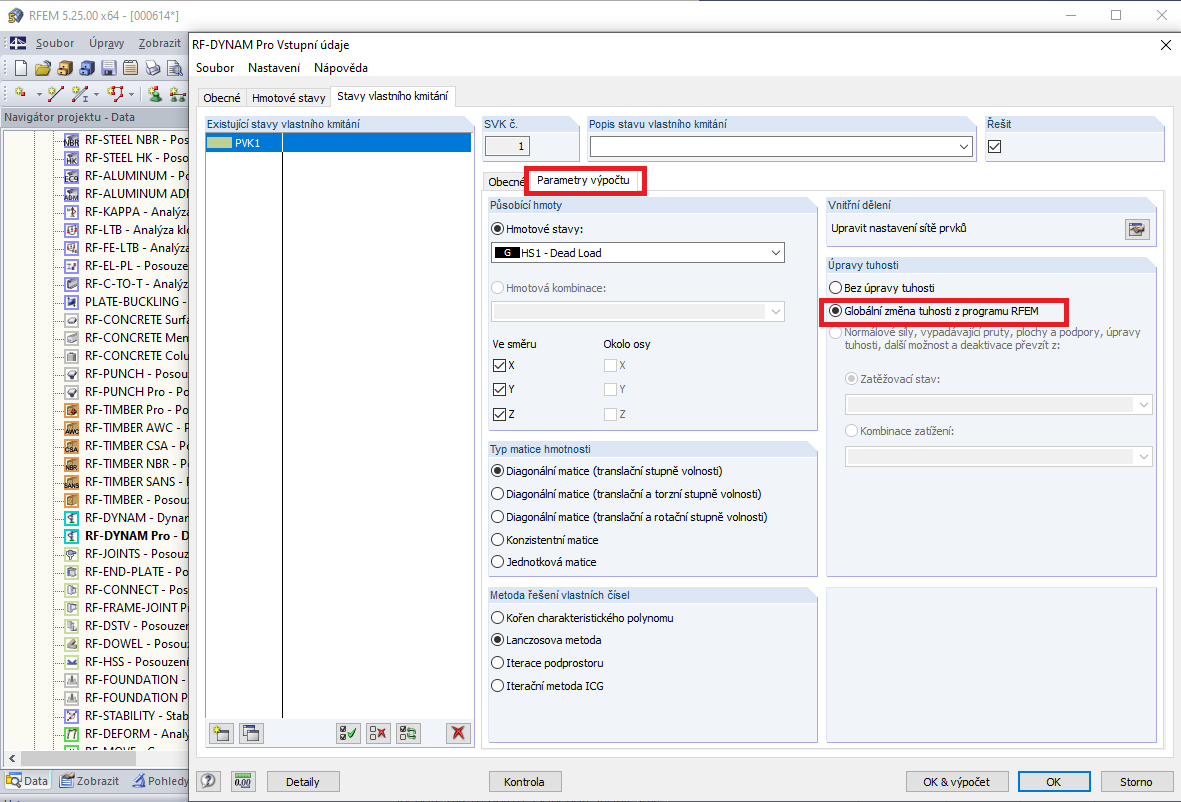Click New model icon in RFEM toolbar
Viewport: 1181px width, 802px height.
[x=21, y=69]
